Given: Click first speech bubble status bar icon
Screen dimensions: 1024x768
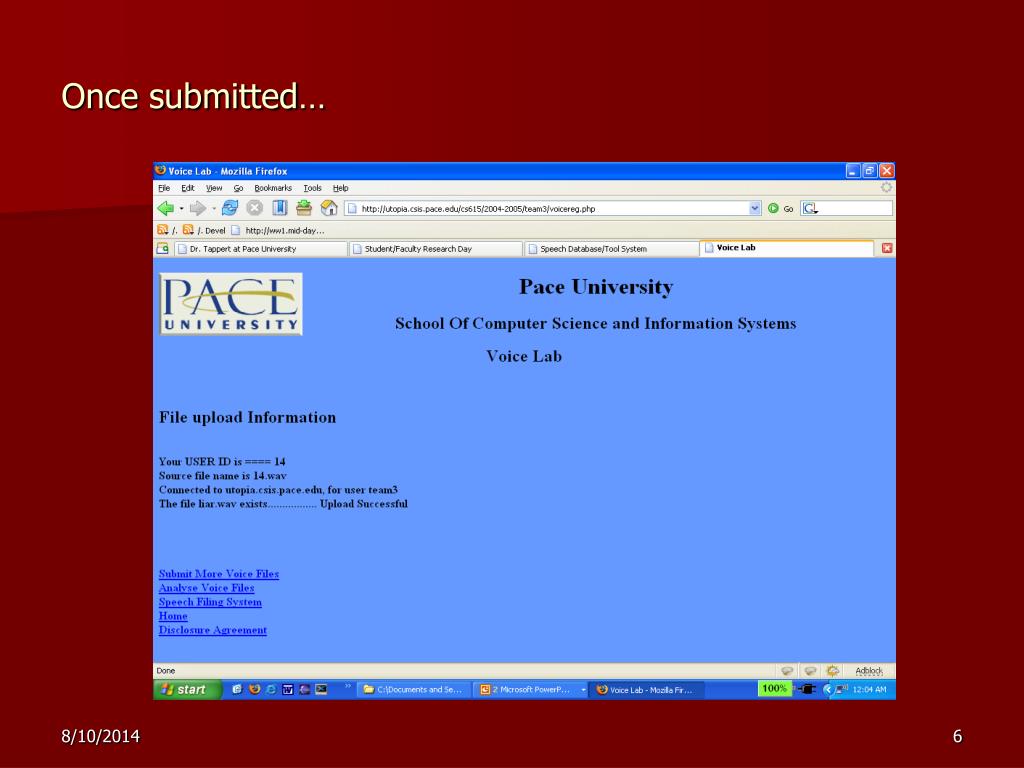Looking at the screenshot, I should coord(787,671).
